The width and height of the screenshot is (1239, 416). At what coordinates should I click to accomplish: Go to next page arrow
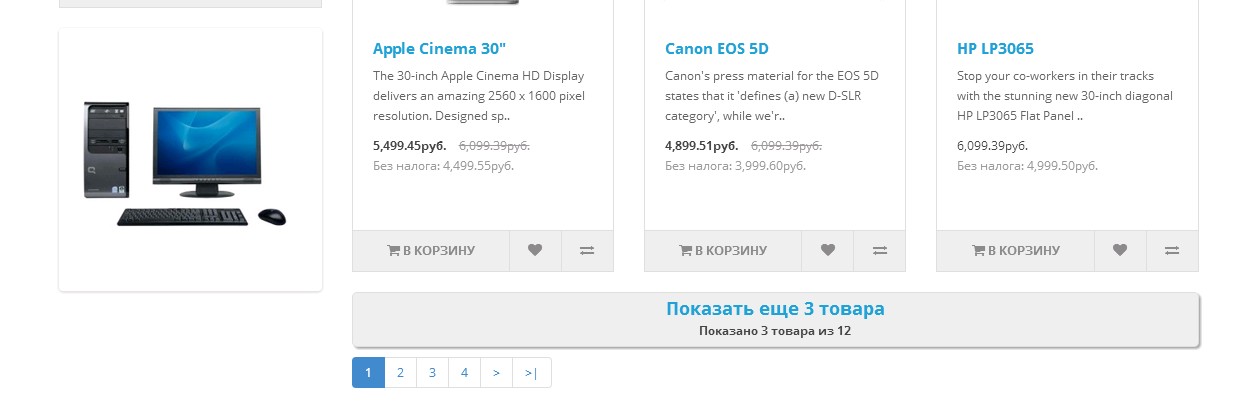point(496,372)
